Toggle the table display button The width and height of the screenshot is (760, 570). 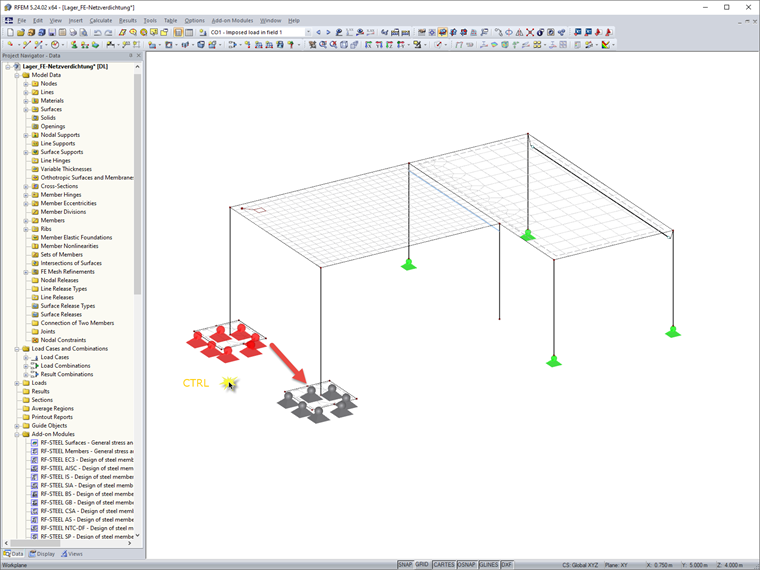tap(189, 32)
